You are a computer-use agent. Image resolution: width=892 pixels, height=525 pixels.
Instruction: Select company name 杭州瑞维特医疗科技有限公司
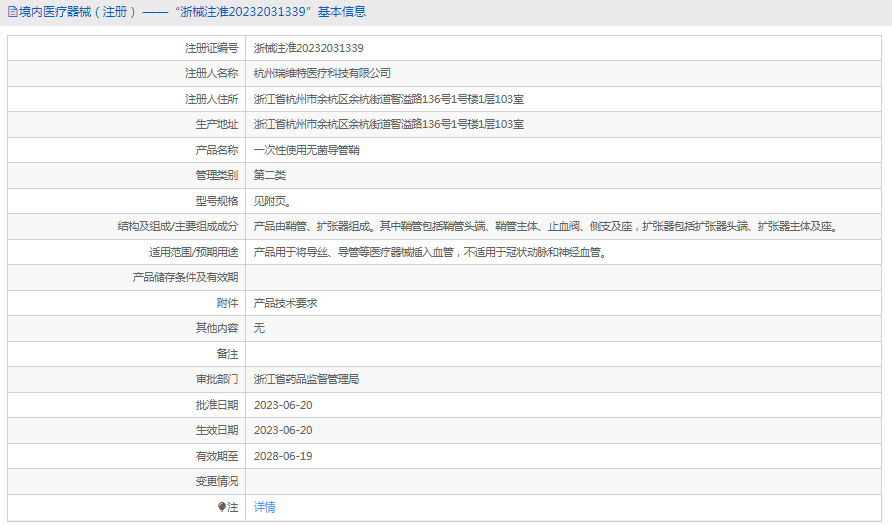click(x=322, y=73)
